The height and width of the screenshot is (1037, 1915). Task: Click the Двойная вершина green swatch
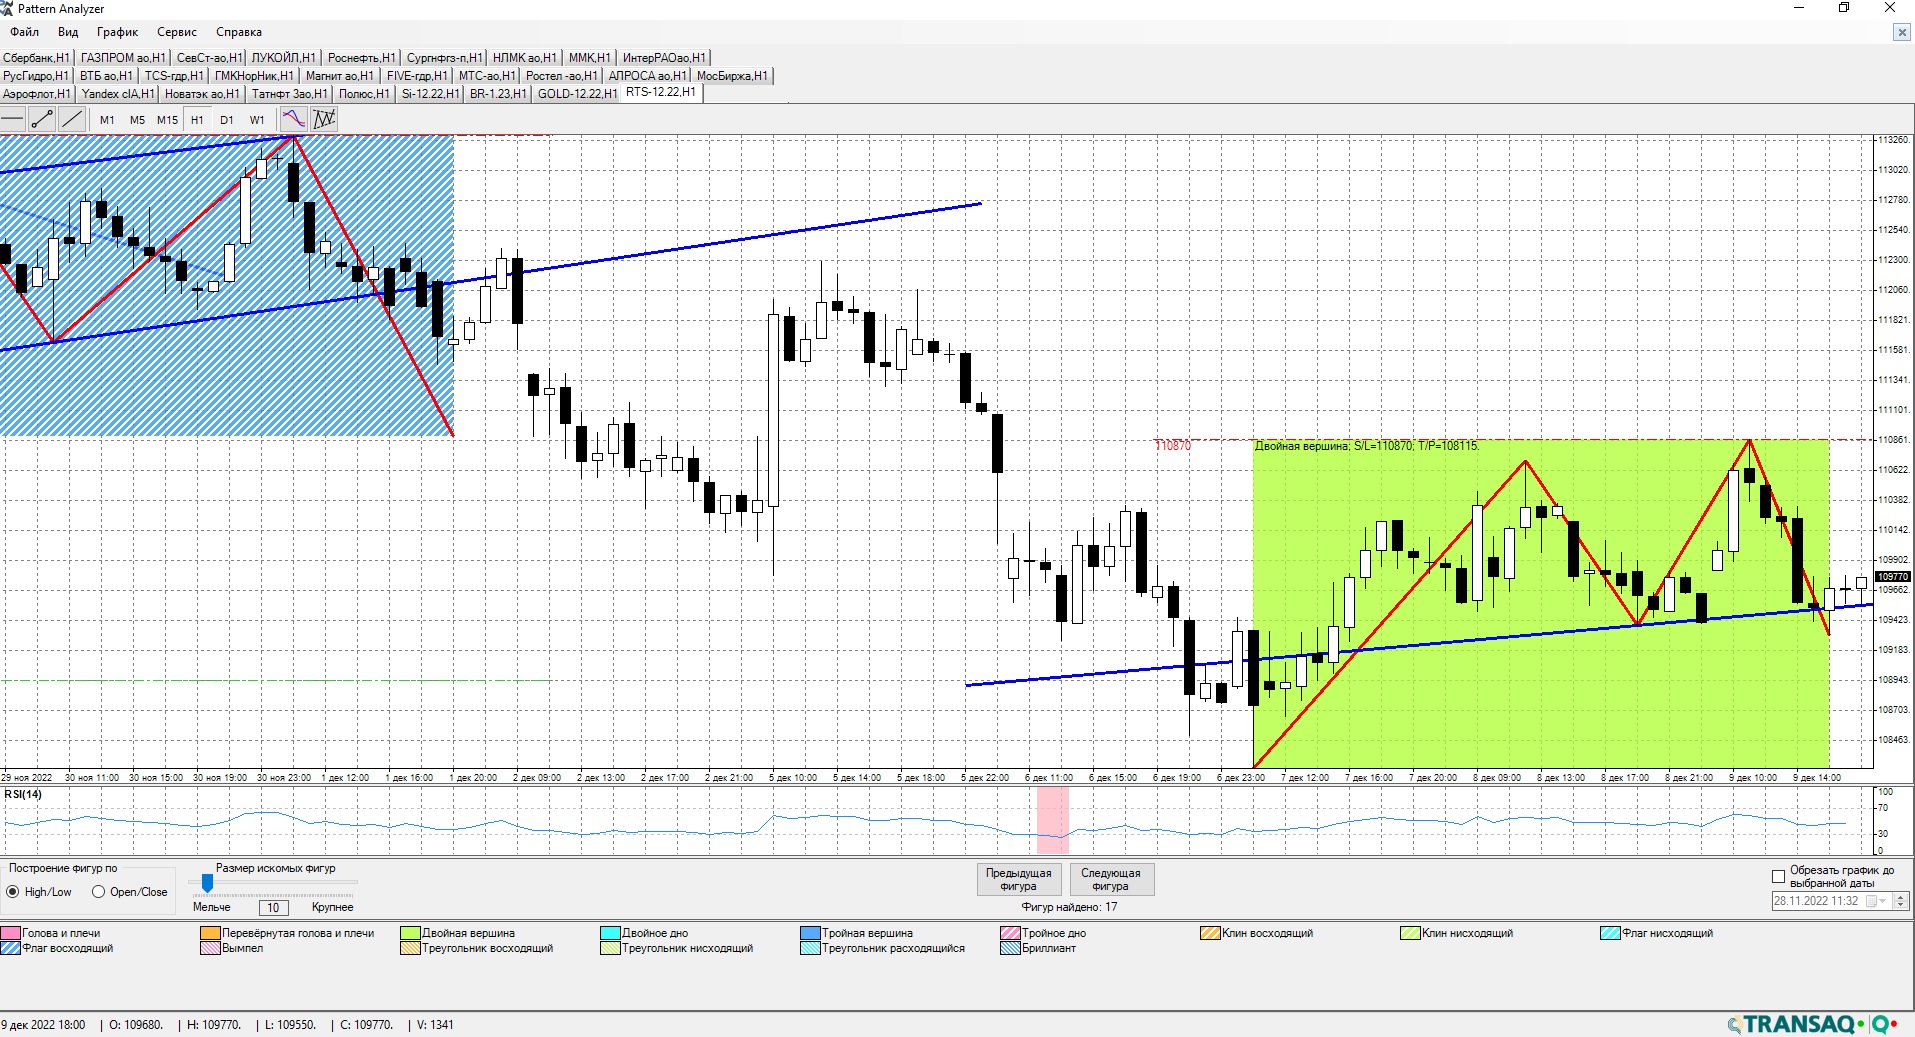click(411, 934)
